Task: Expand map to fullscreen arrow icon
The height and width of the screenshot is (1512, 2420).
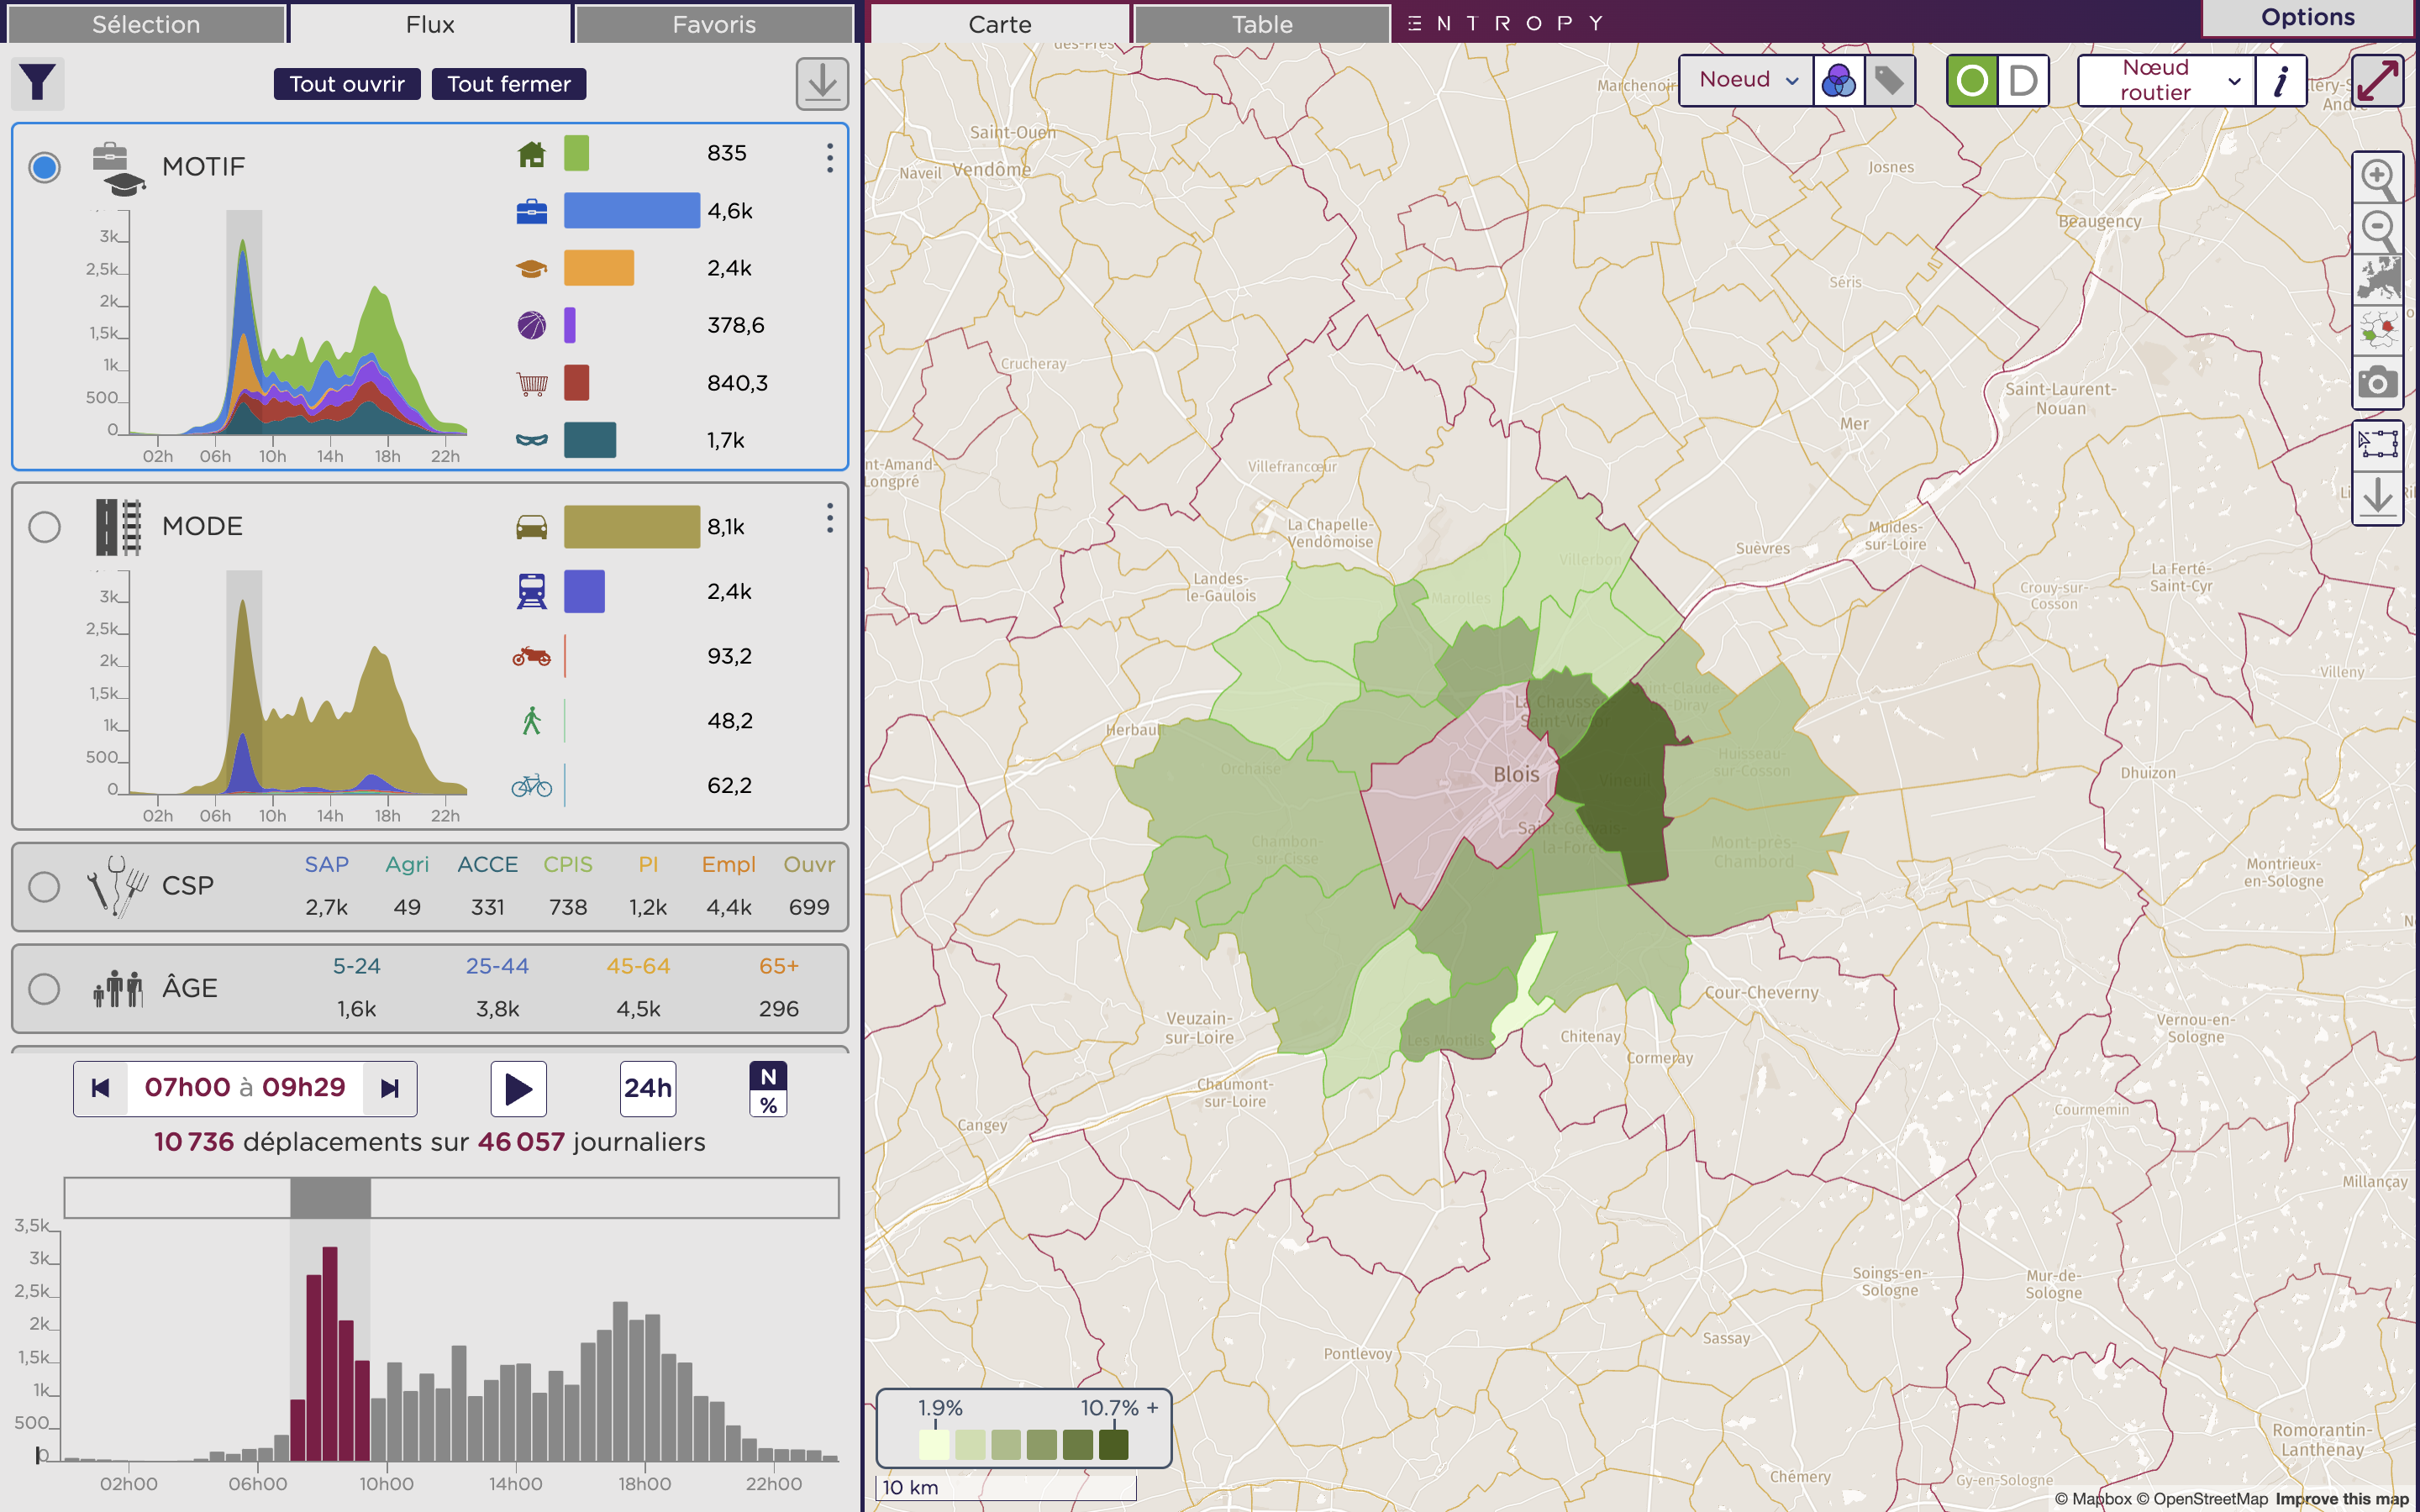Action: point(2378,80)
